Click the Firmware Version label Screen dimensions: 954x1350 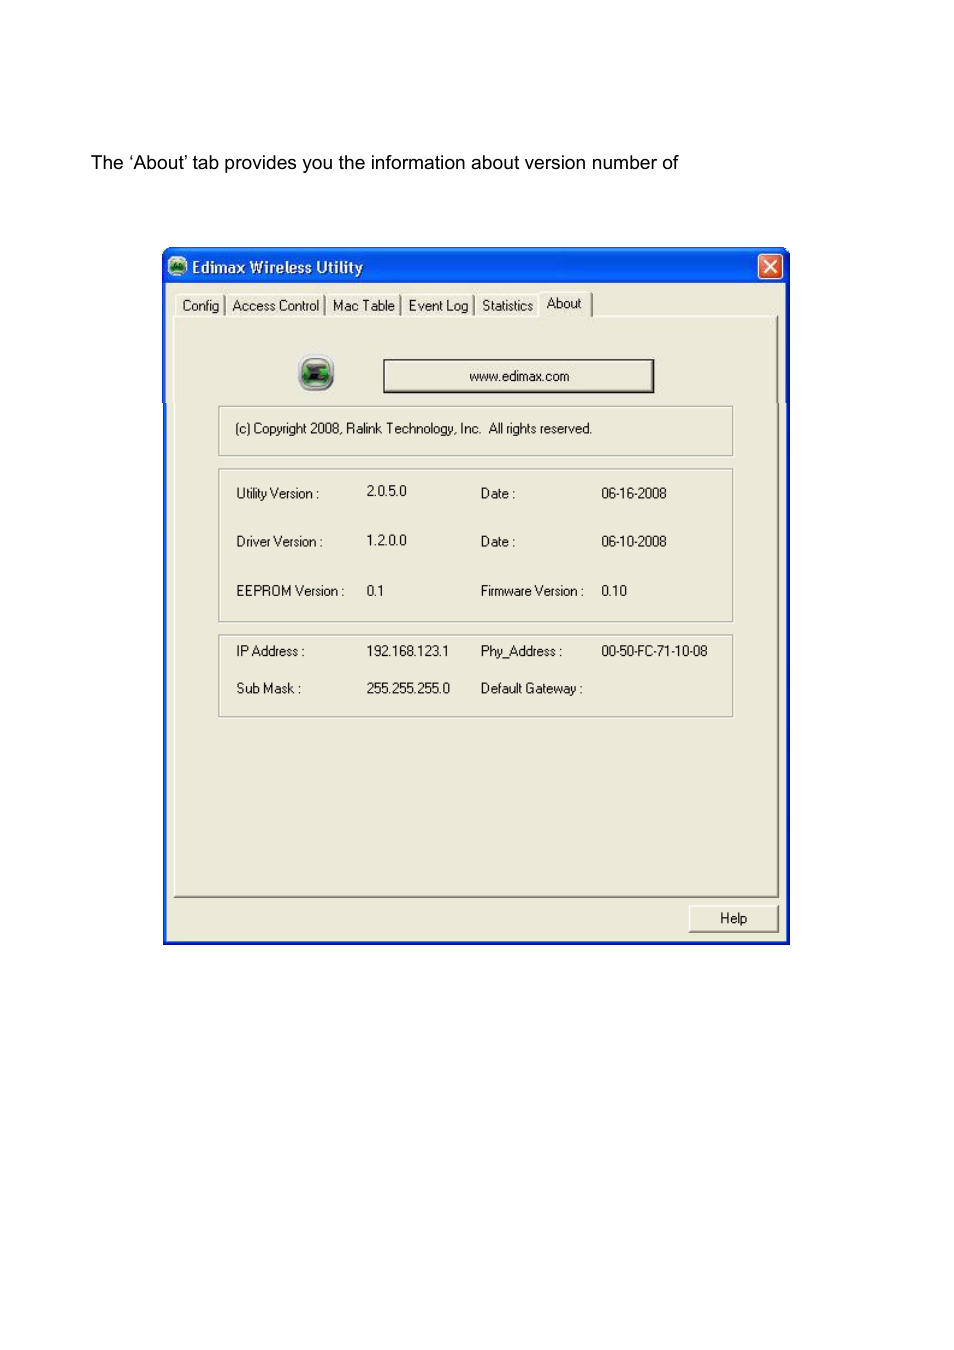coord(532,591)
